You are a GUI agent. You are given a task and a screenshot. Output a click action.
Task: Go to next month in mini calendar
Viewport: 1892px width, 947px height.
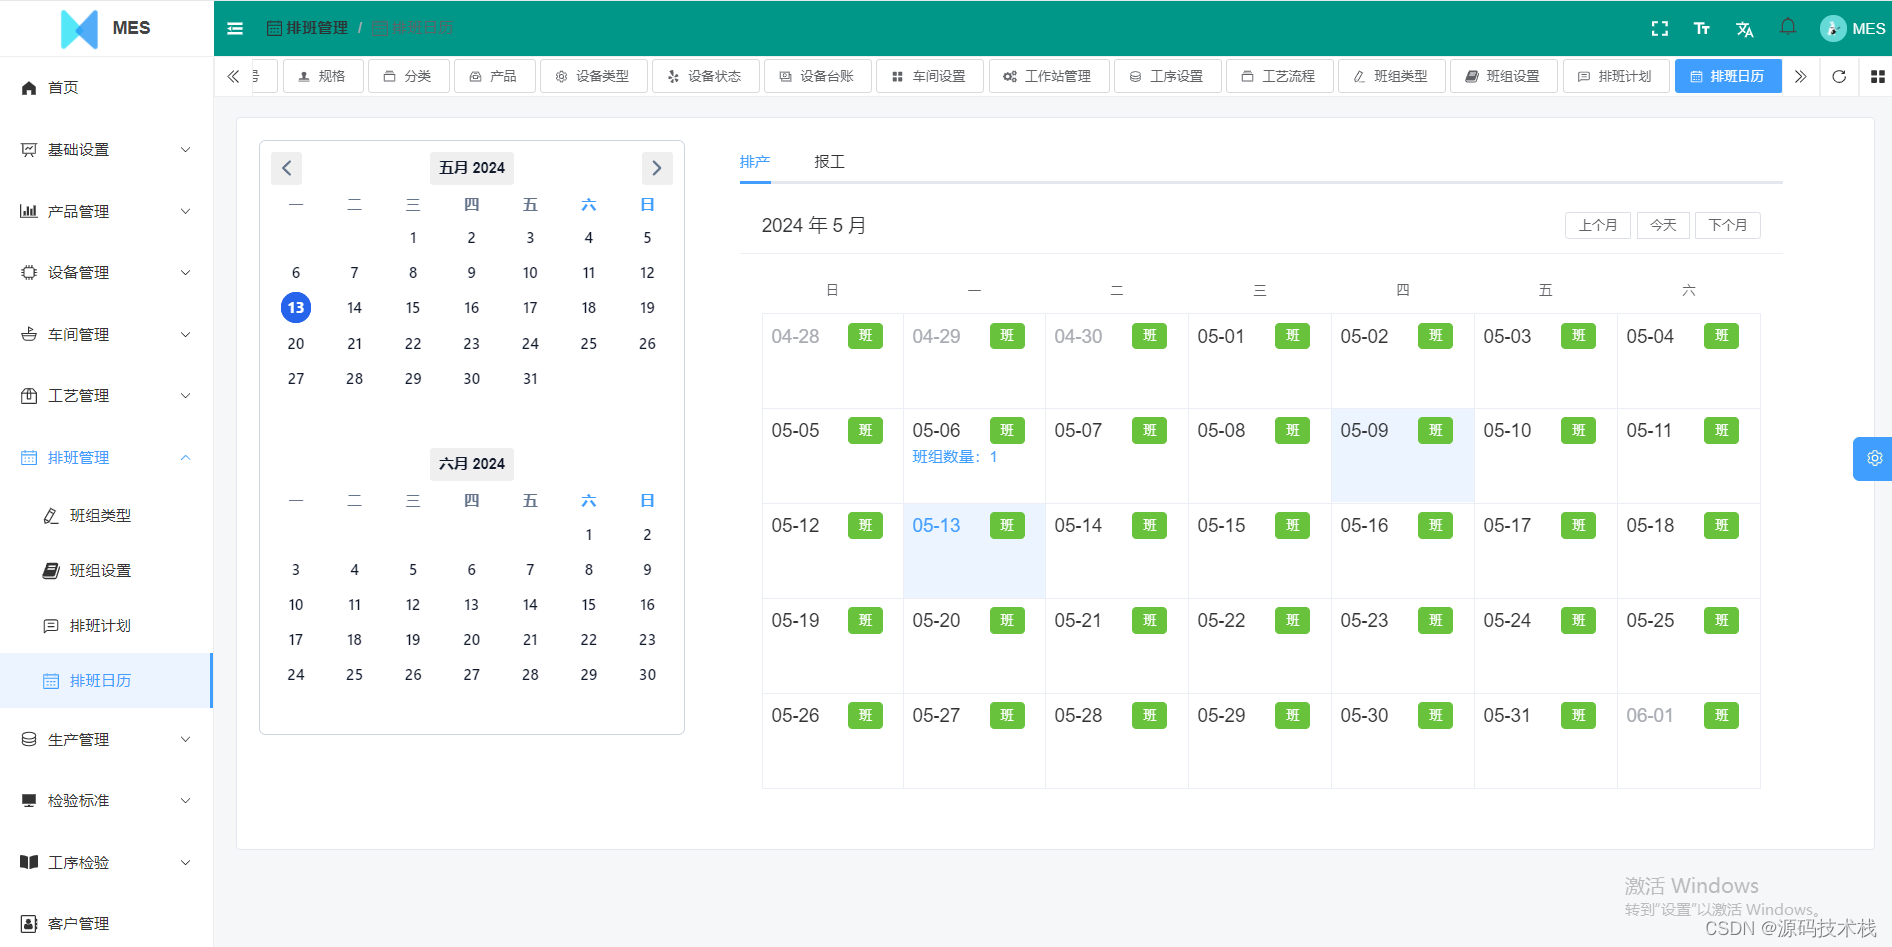(657, 168)
